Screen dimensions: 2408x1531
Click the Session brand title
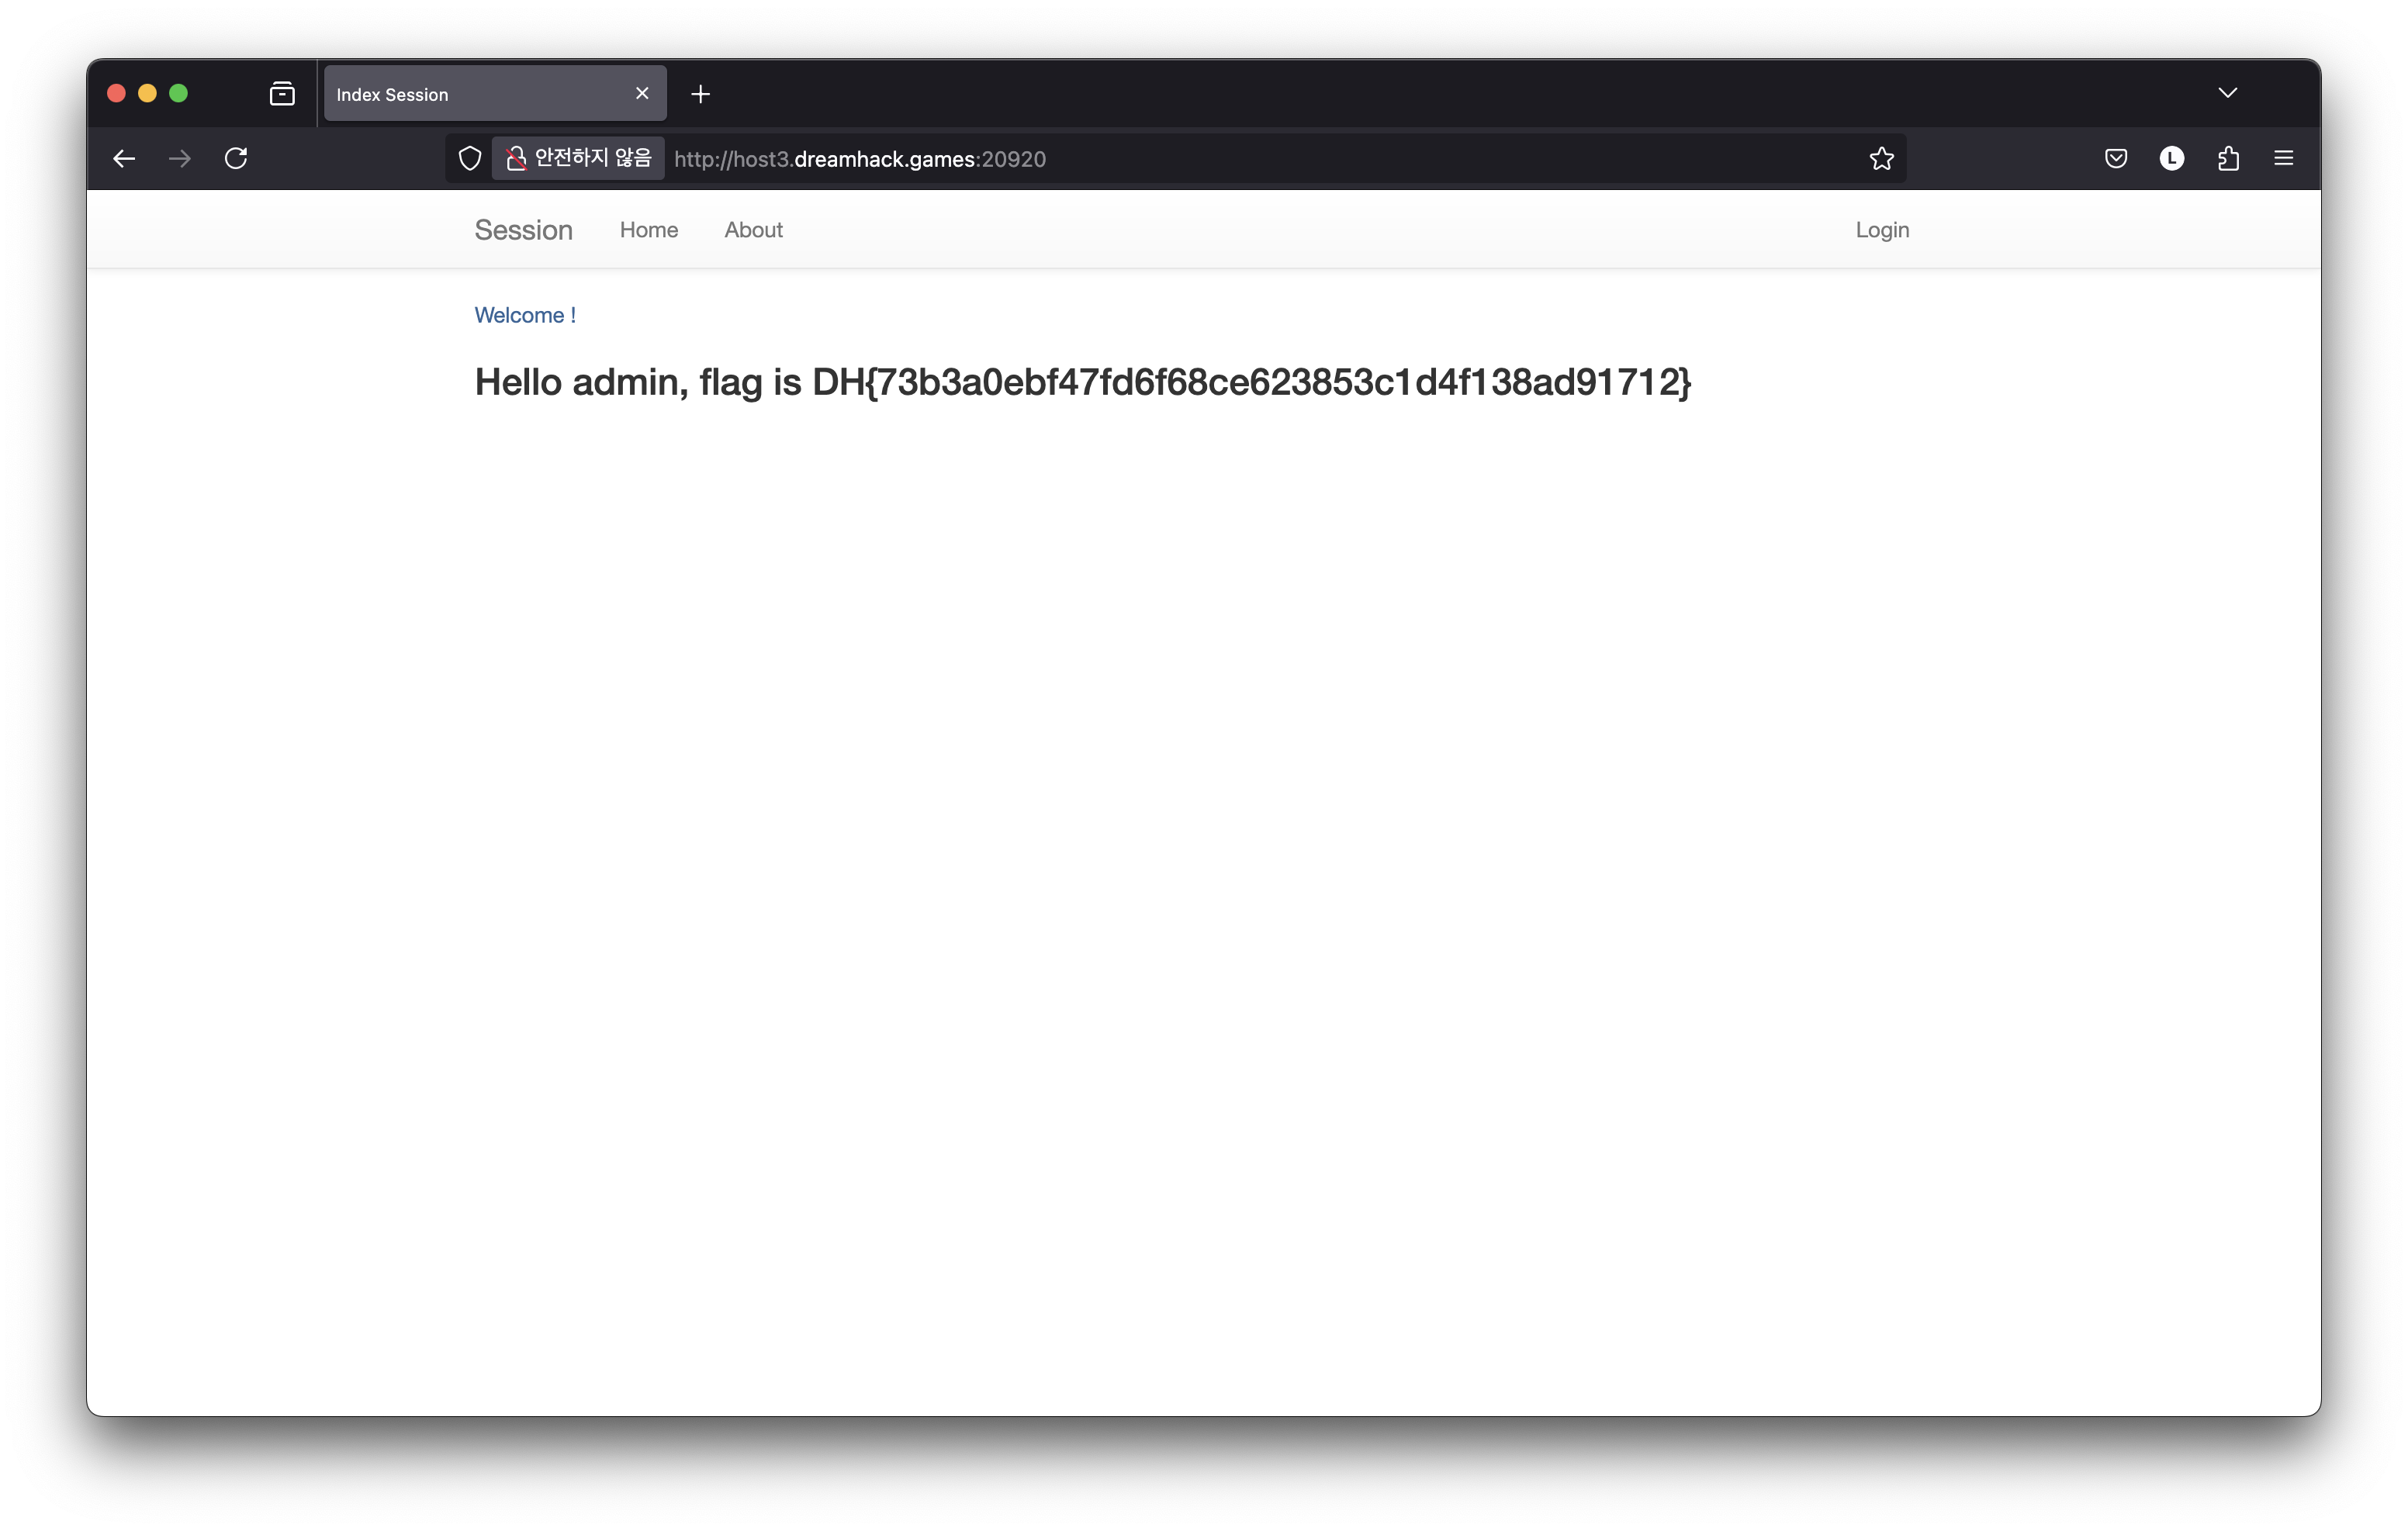pos(523,230)
